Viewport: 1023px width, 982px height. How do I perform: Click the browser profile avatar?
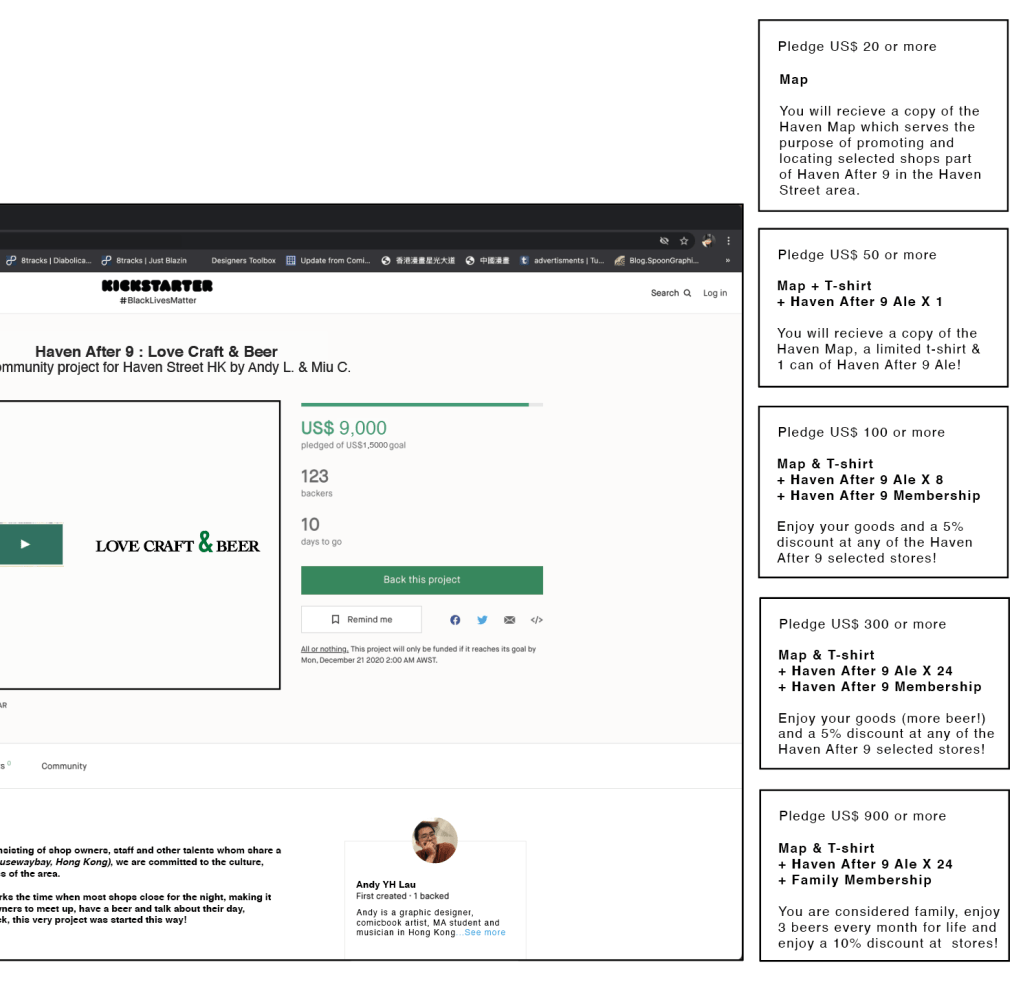pyautogui.click(x=707, y=241)
